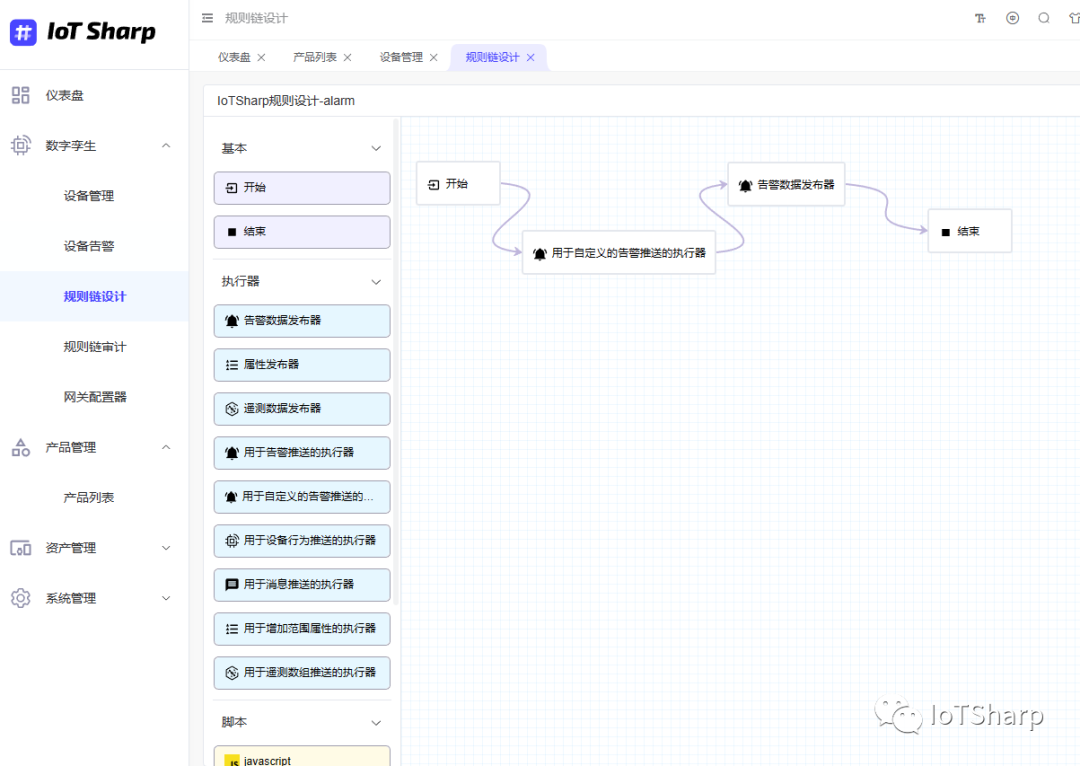This screenshot has height=766, width=1080.
Task: Click bell icon on canvas 用于自定义的告警推送的执行器 node
Action: (540, 254)
